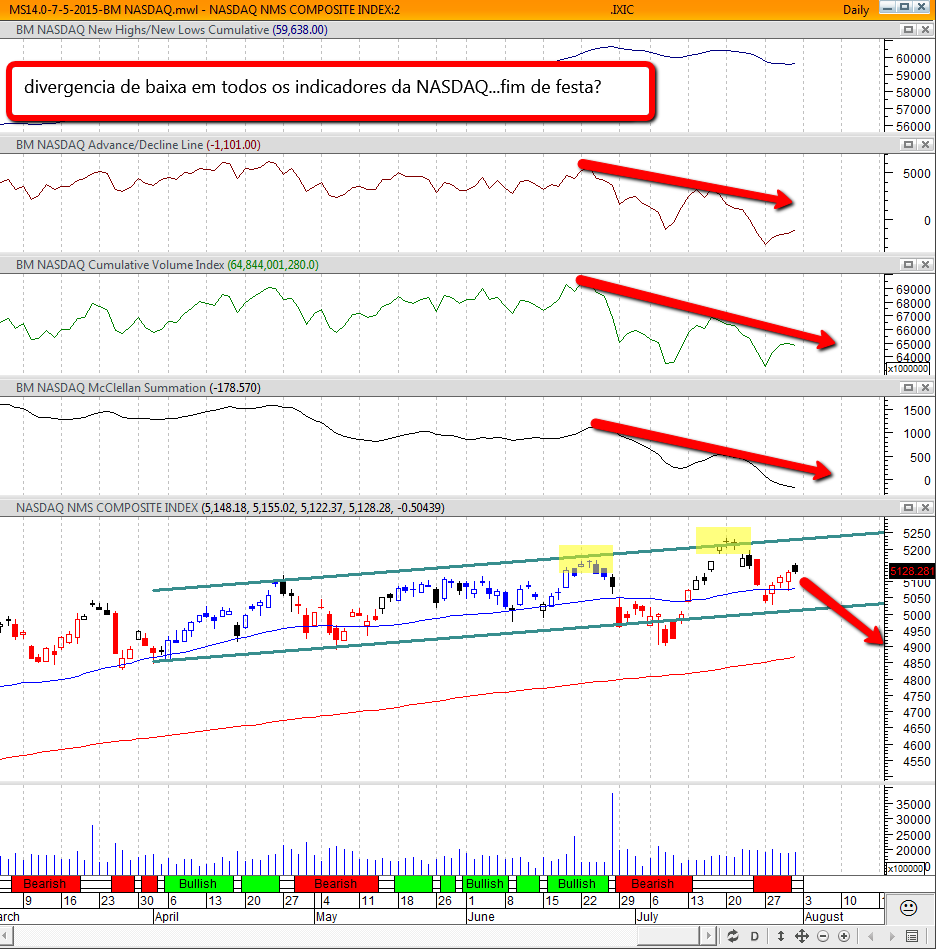Click the .IXIC symbol in title bar
This screenshot has height=949, width=936.
(621, 10)
